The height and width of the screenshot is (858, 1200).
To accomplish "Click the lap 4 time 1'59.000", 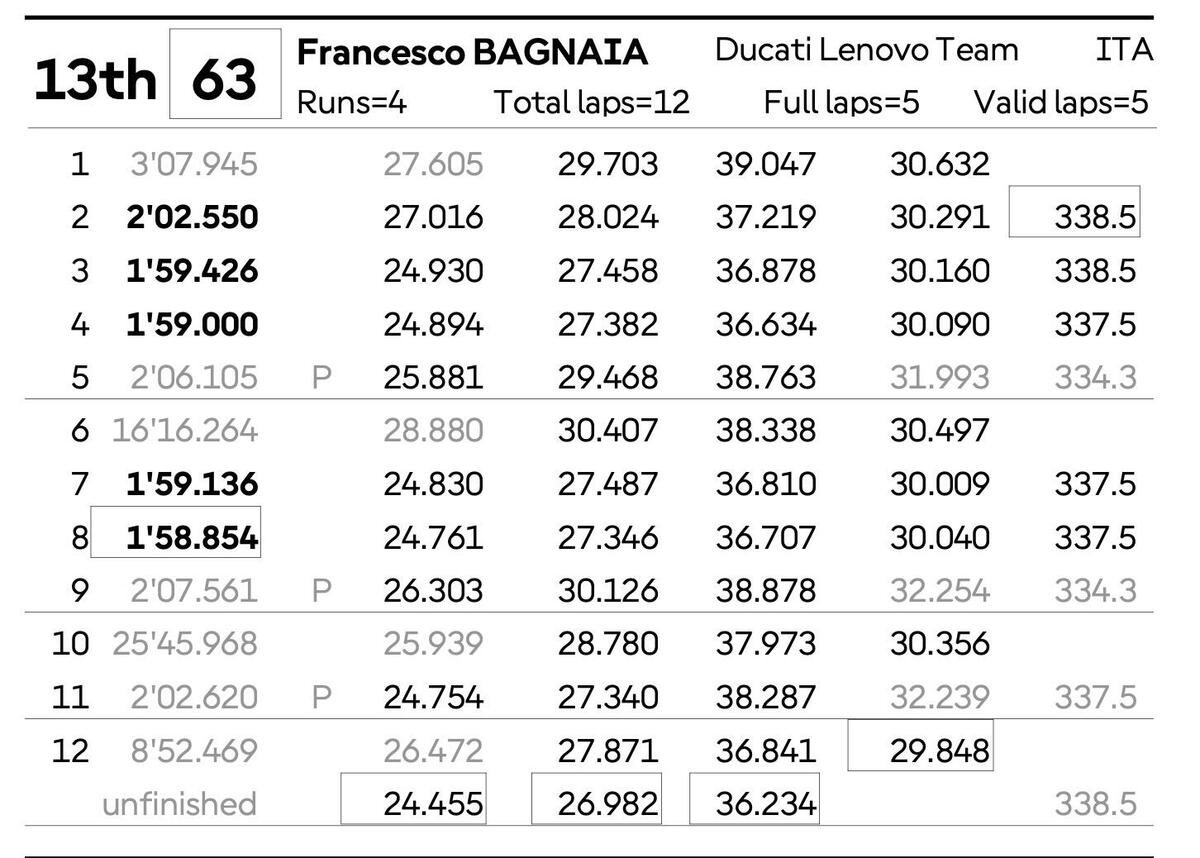I will point(192,325).
